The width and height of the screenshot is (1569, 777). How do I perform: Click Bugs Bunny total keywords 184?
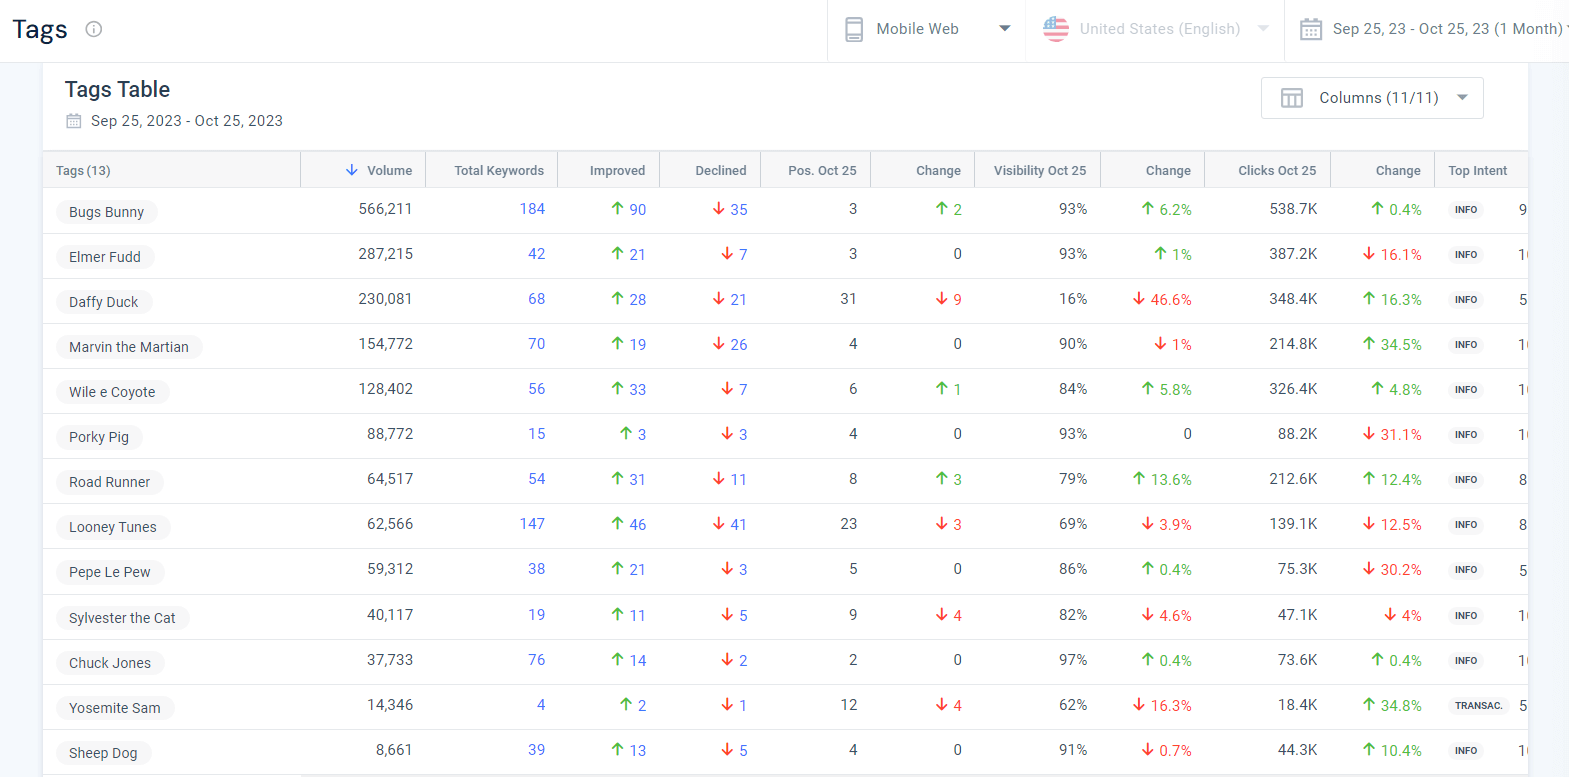pyautogui.click(x=532, y=209)
